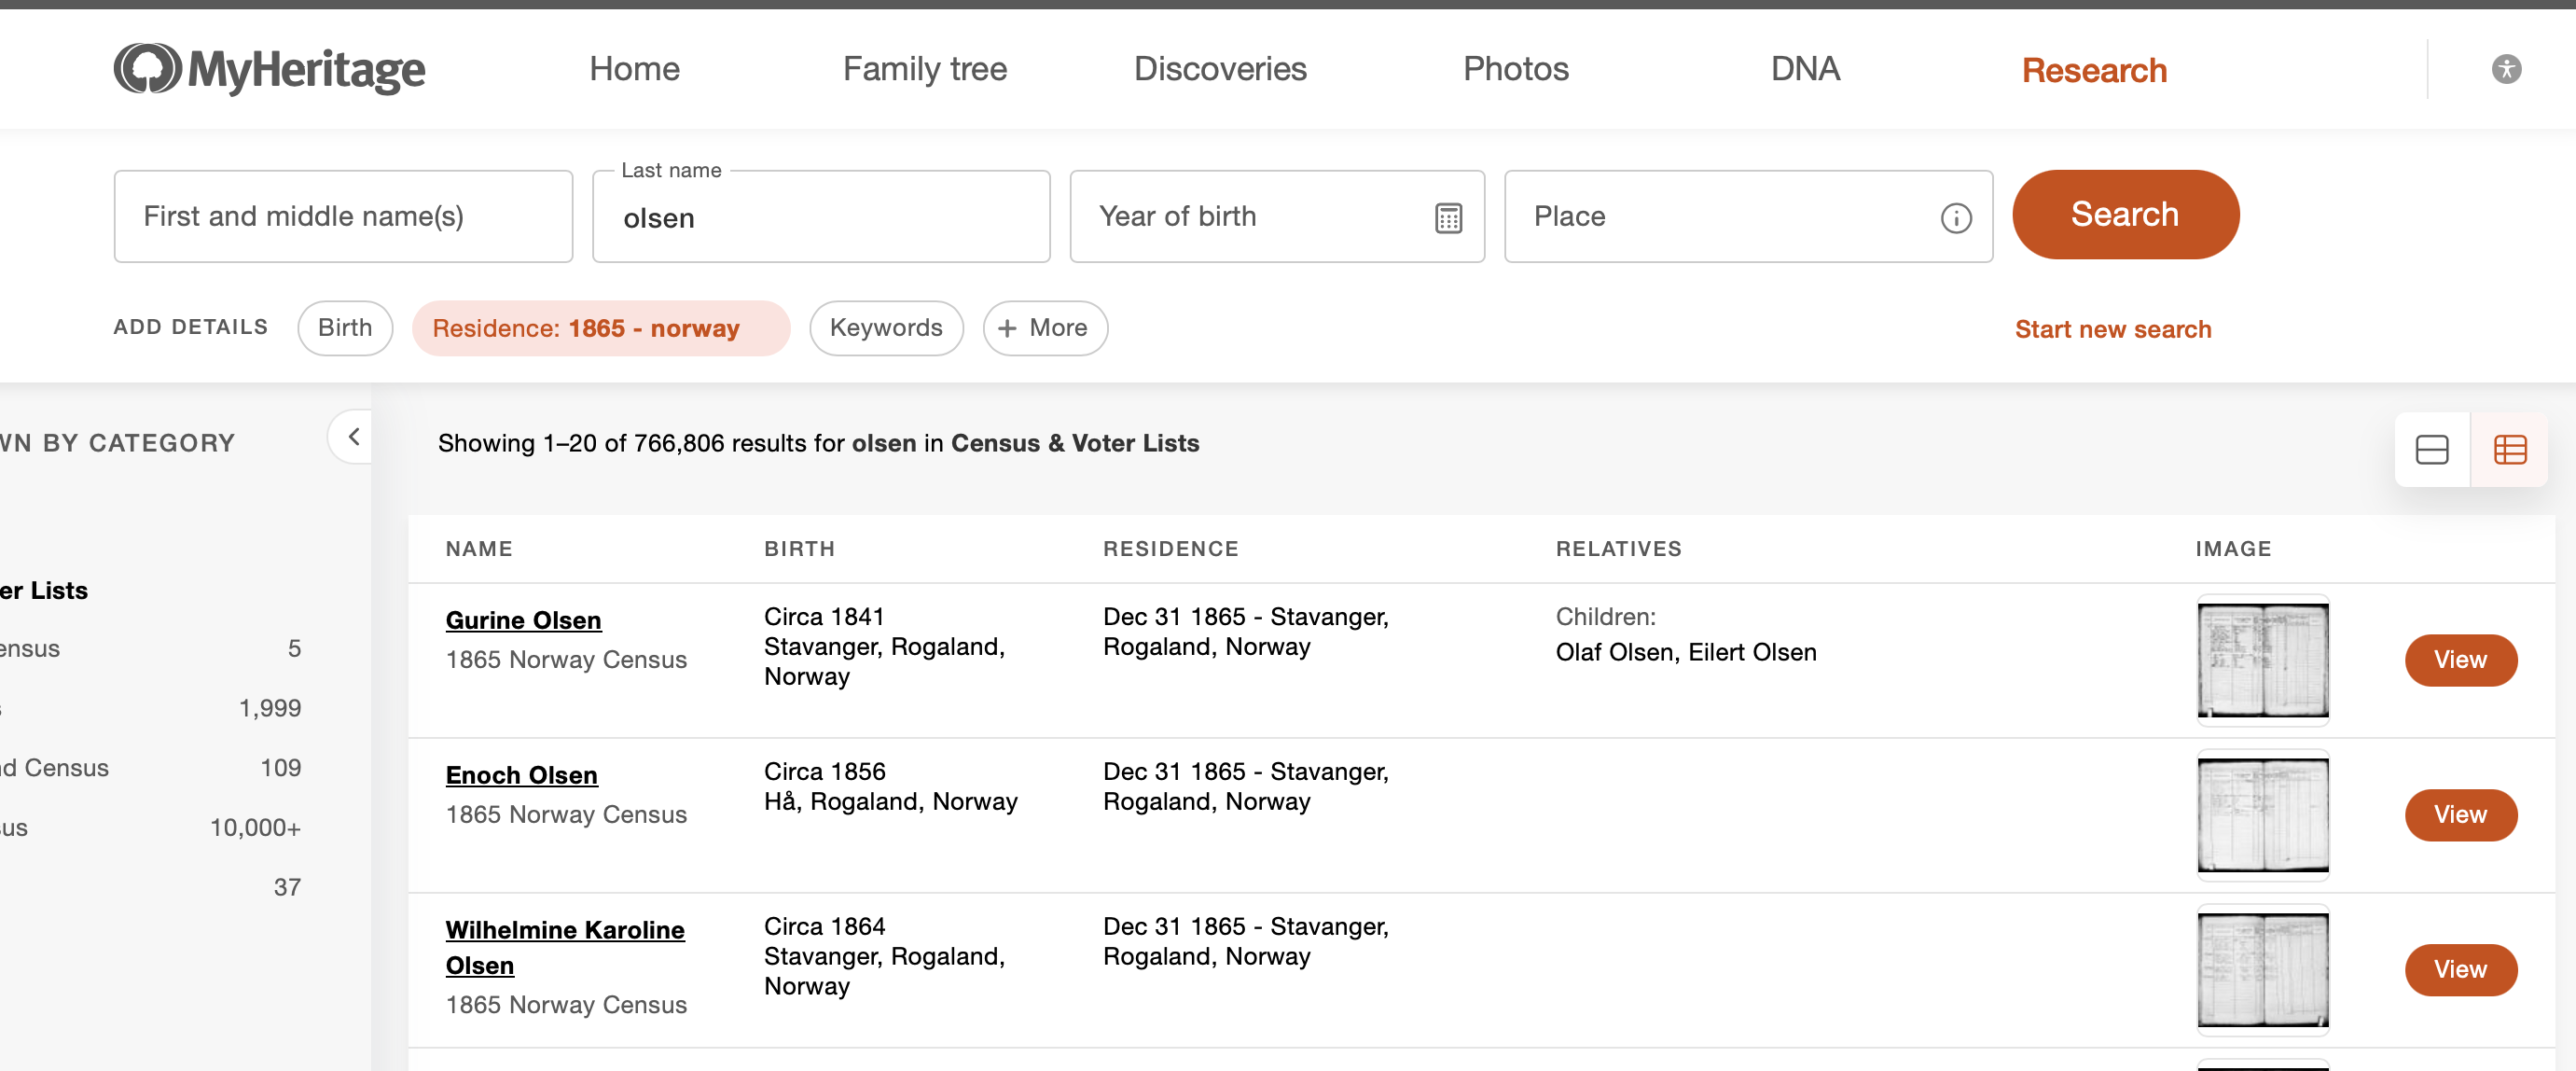
Task: Open the DNA menu
Action: [x=1805, y=69]
